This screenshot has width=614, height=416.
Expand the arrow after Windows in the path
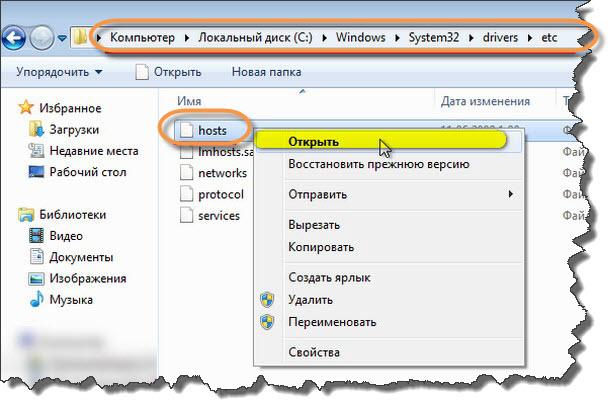point(397,38)
